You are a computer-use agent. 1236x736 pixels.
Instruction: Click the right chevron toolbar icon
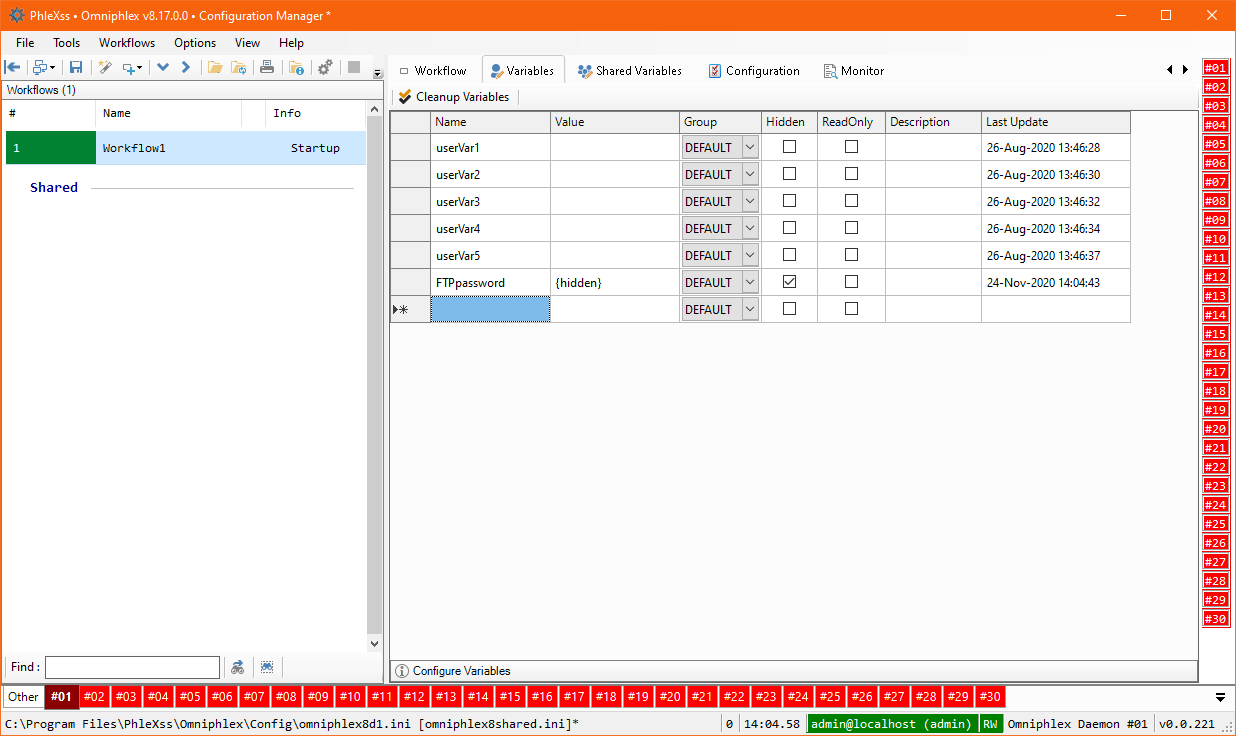186,68
